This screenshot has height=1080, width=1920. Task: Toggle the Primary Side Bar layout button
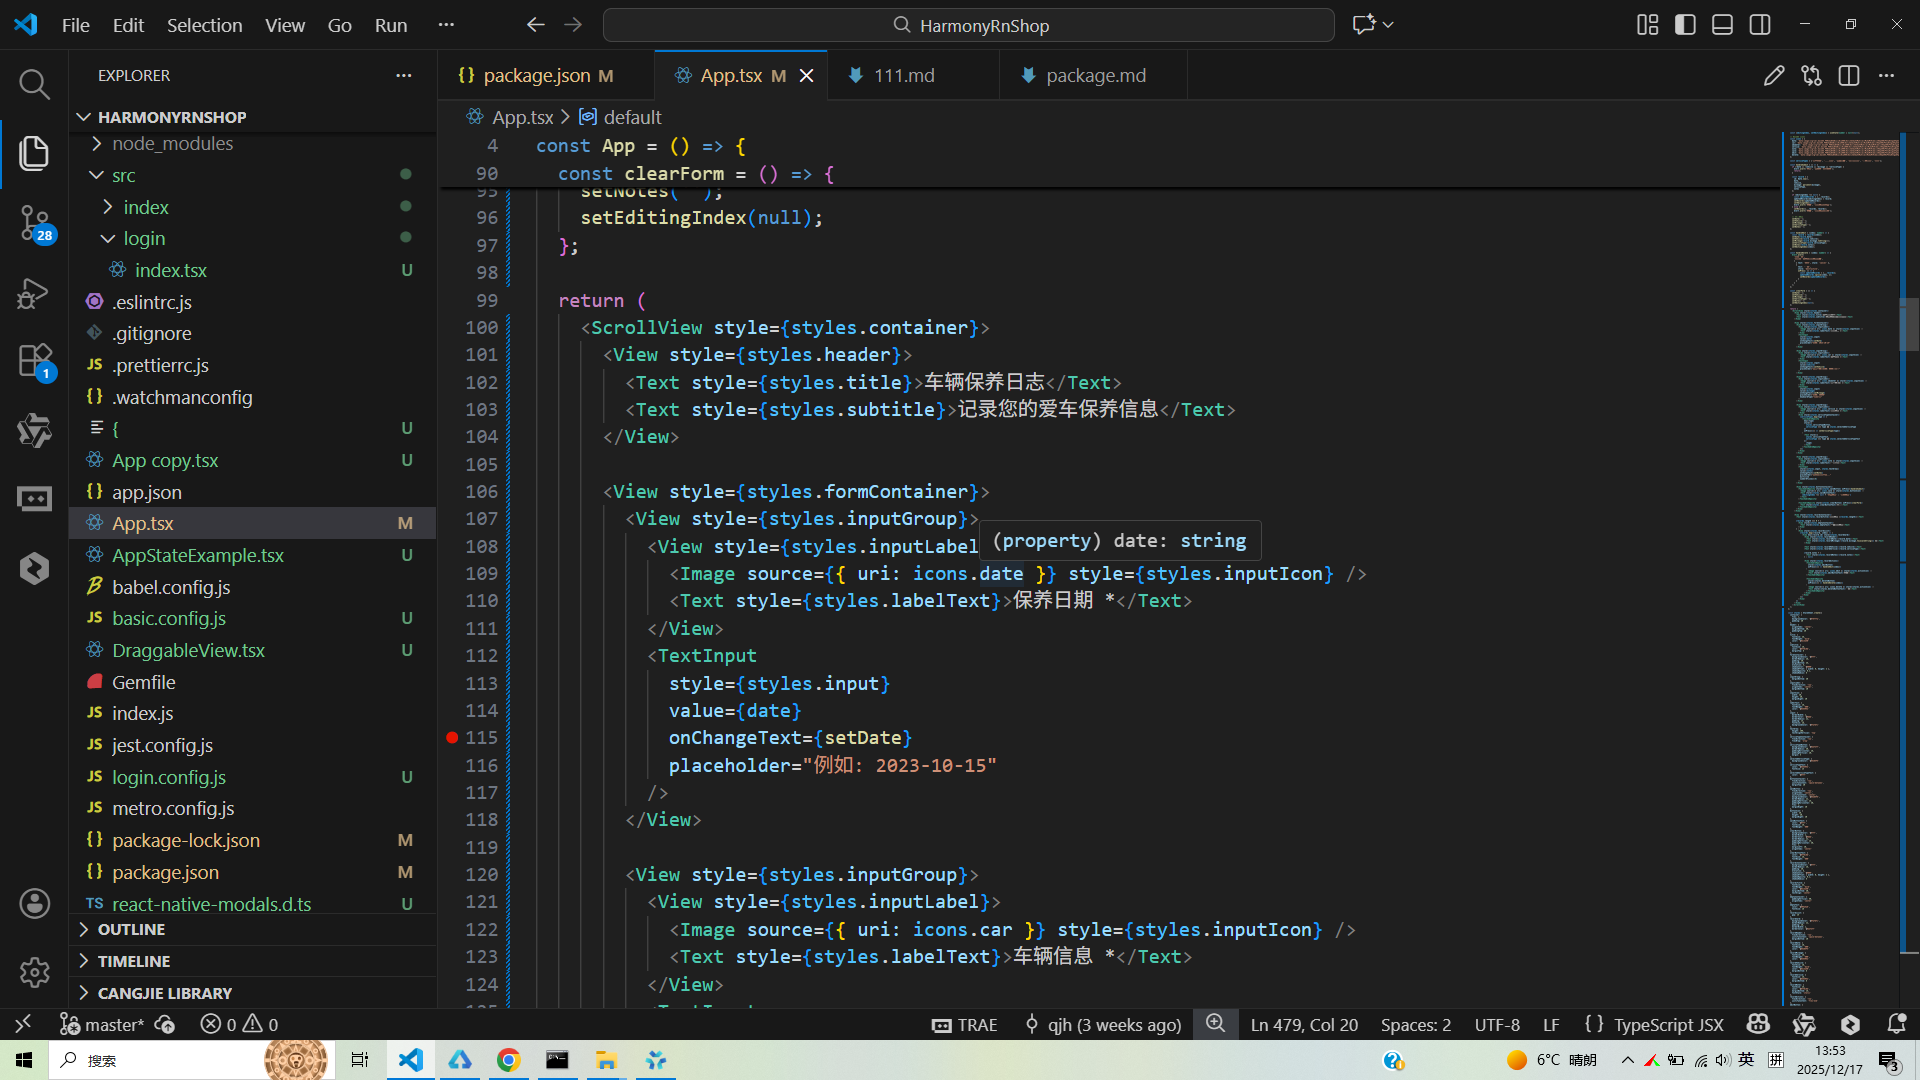(1685, 25)
